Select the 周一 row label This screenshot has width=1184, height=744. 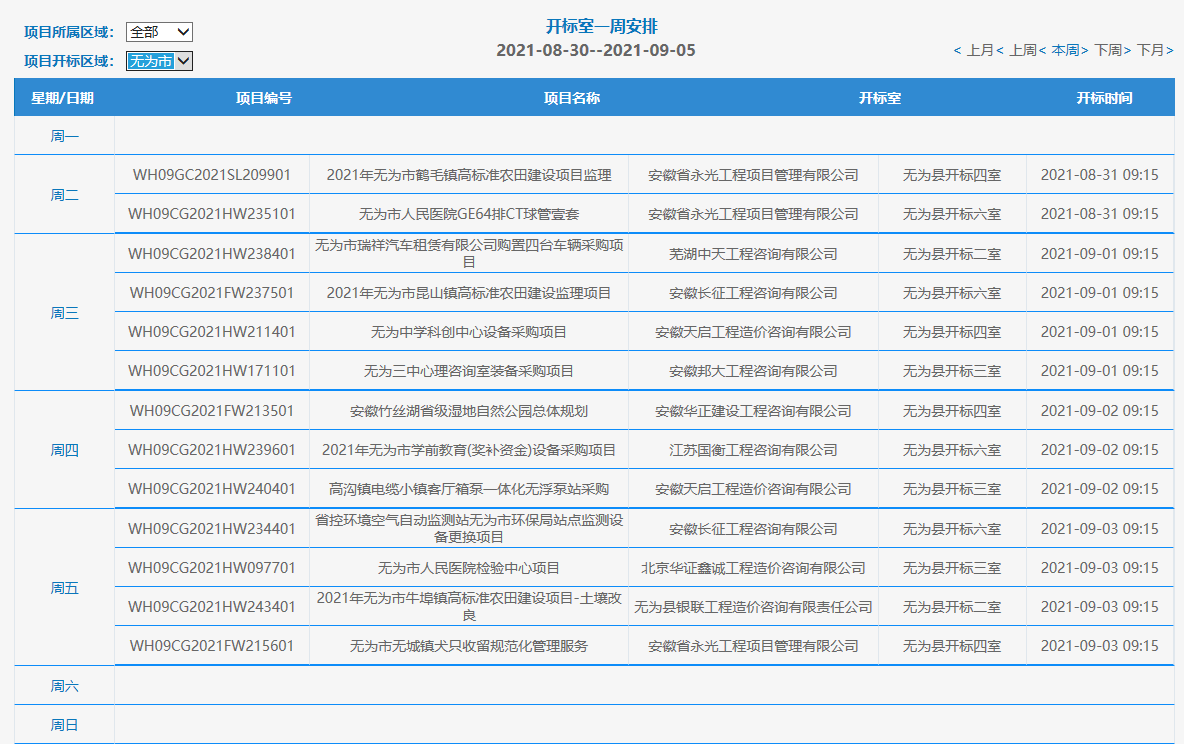[x=64, y=136]
